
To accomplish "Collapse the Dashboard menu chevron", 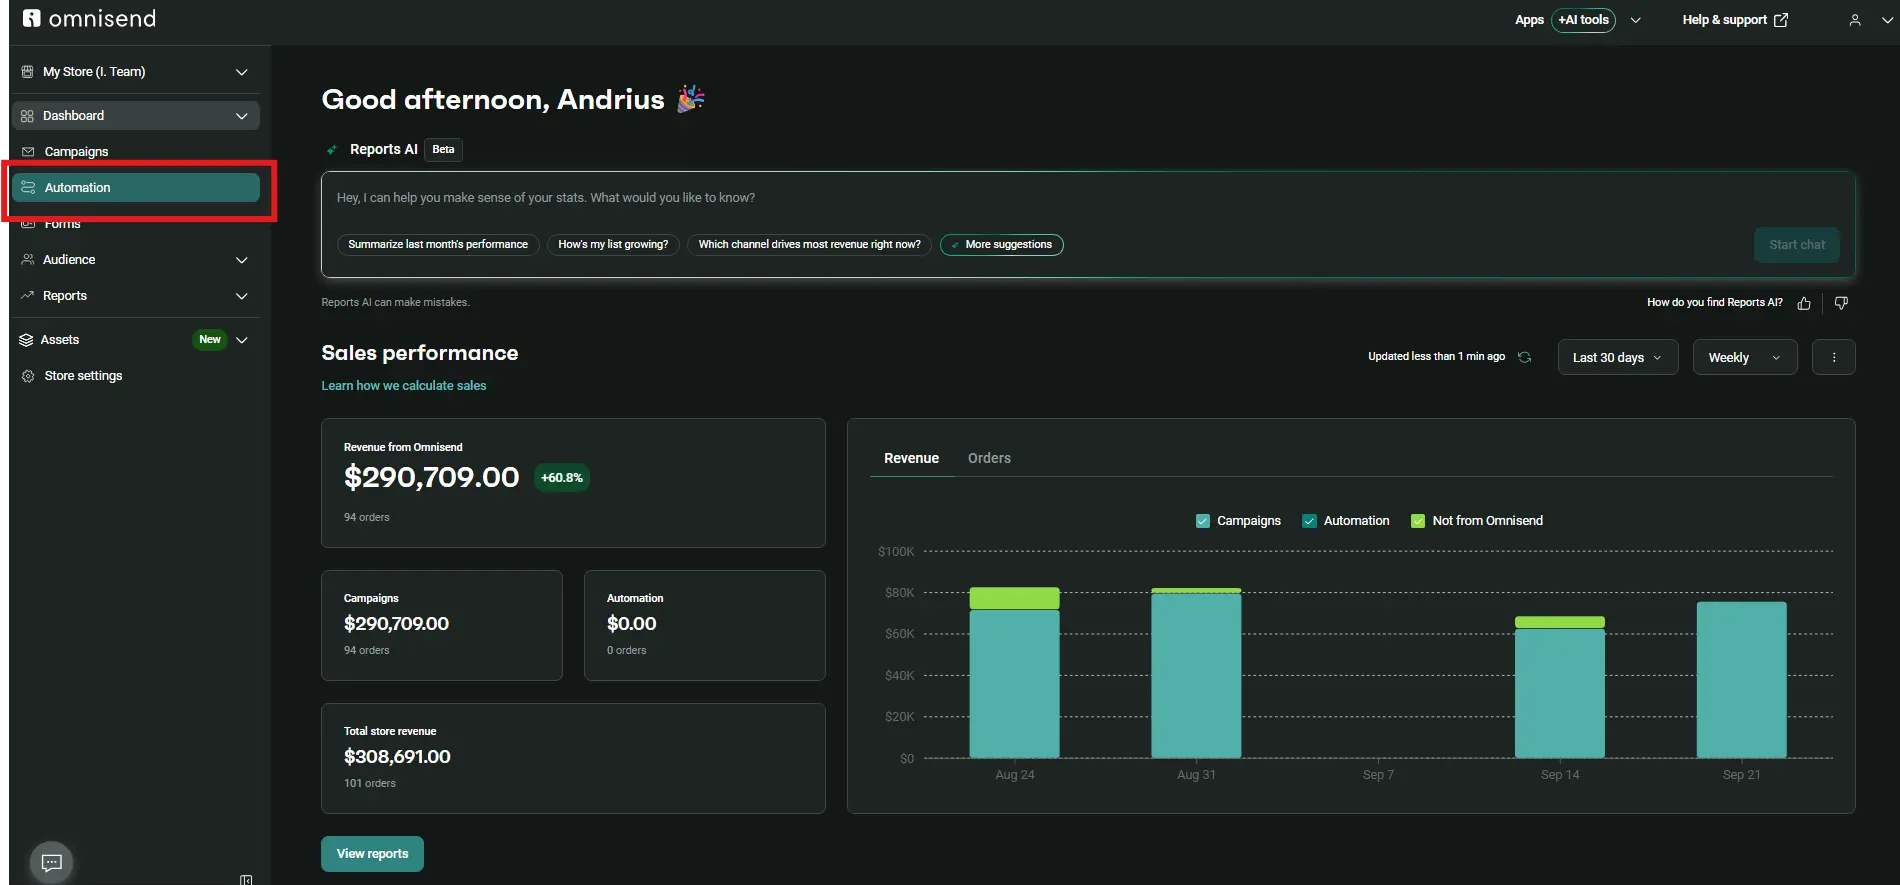I will coord(241,116).
